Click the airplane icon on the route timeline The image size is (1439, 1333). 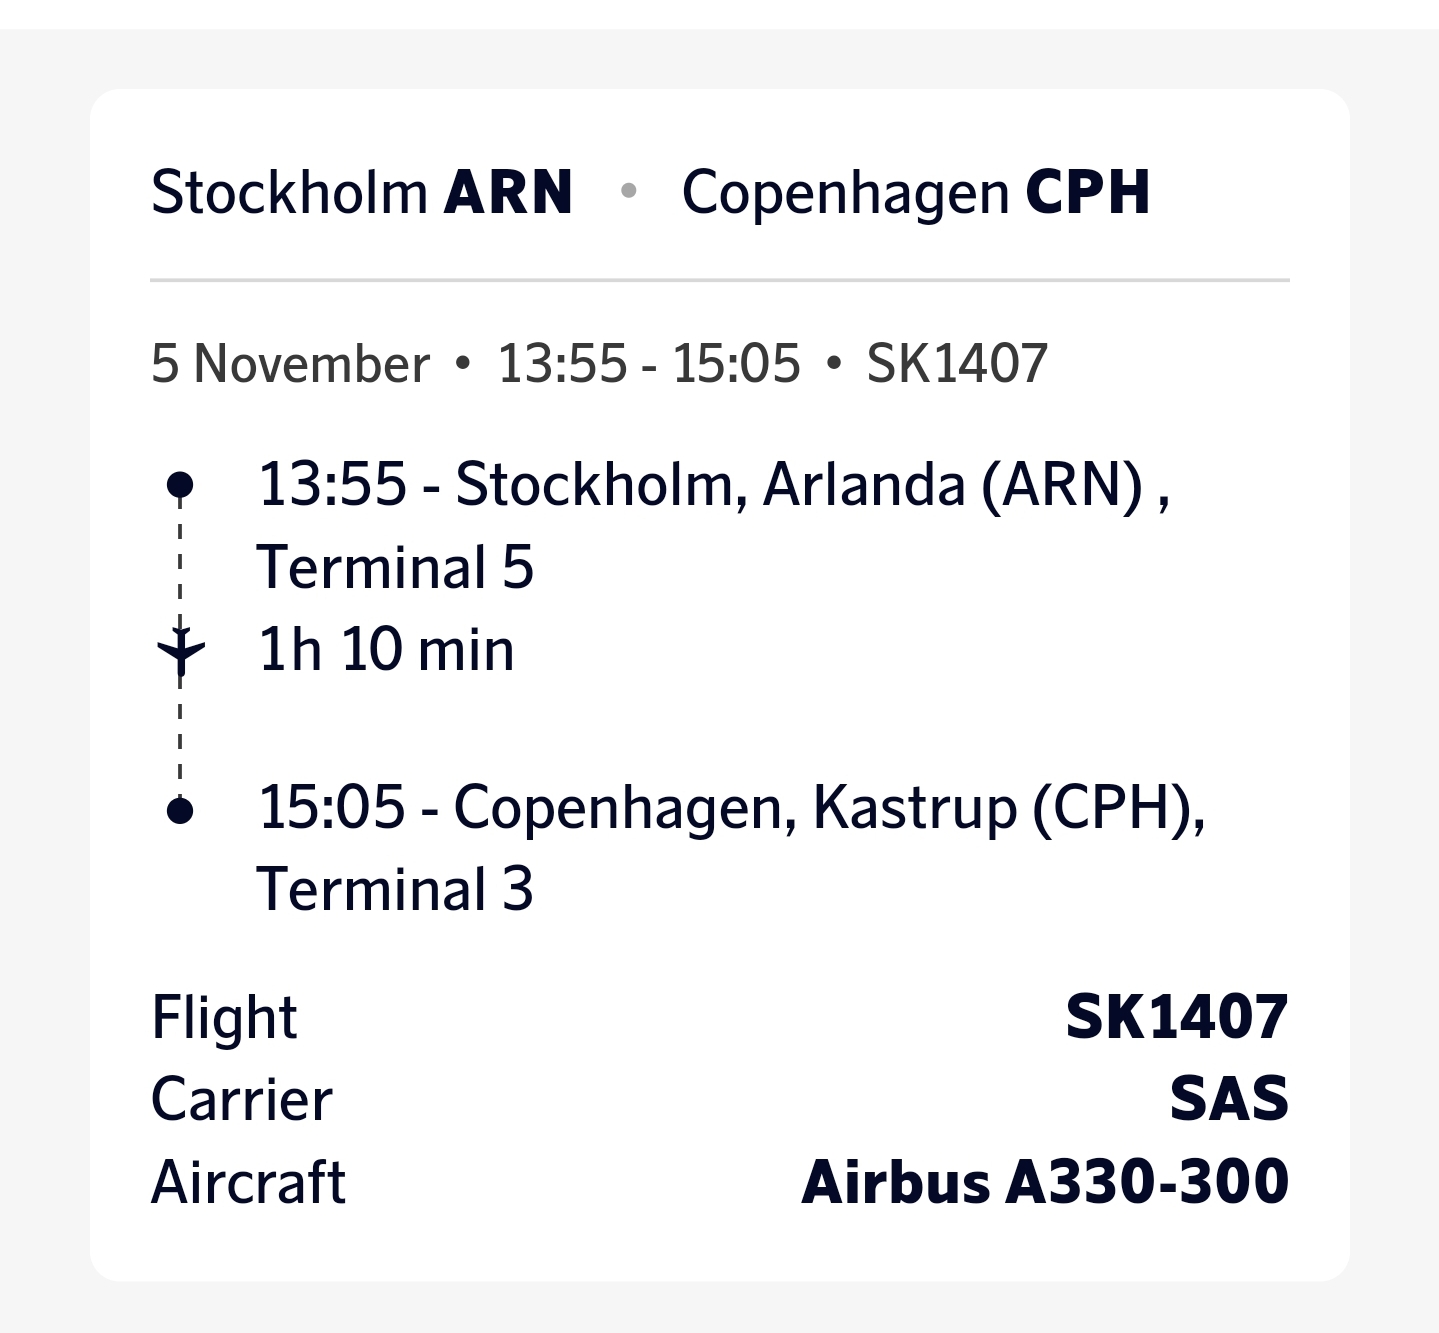[x=181, y=651]
